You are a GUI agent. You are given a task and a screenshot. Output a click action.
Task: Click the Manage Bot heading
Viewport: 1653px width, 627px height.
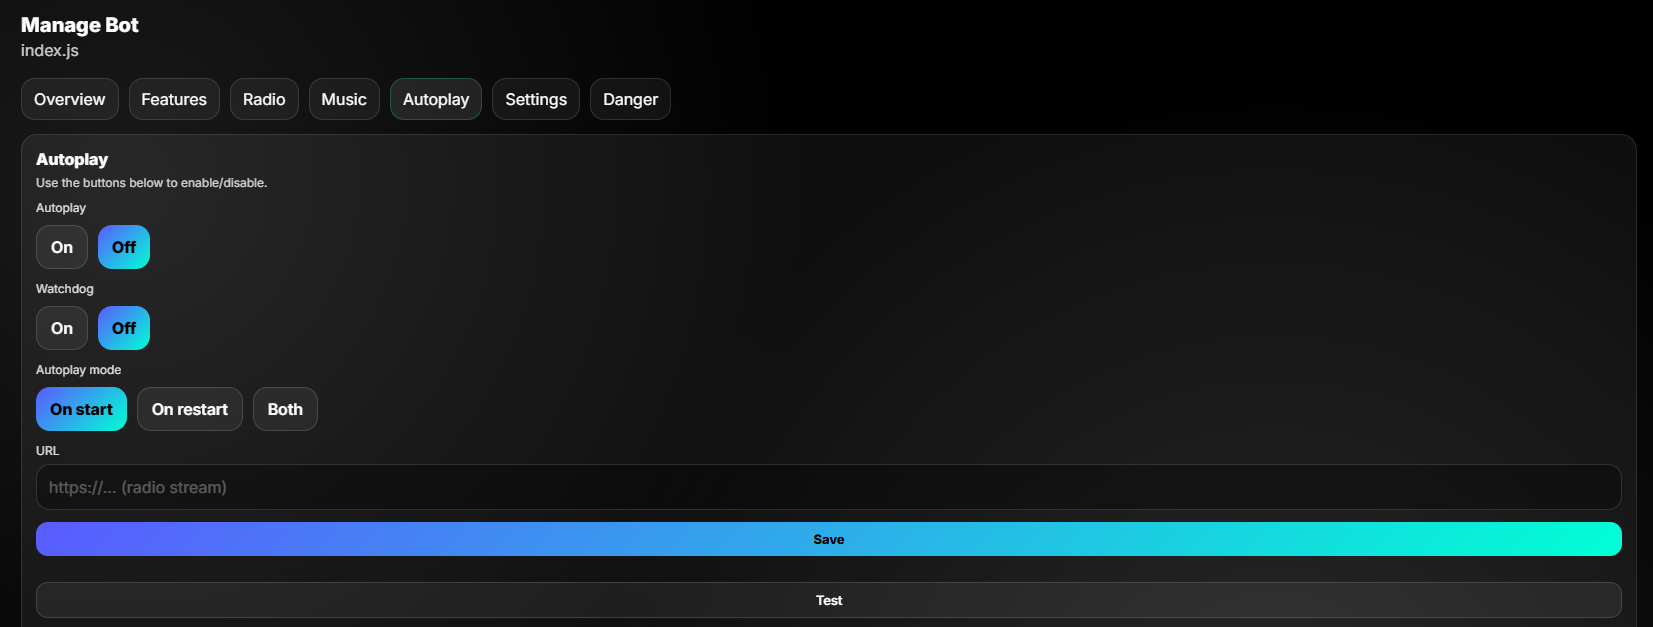coord(80,25)
